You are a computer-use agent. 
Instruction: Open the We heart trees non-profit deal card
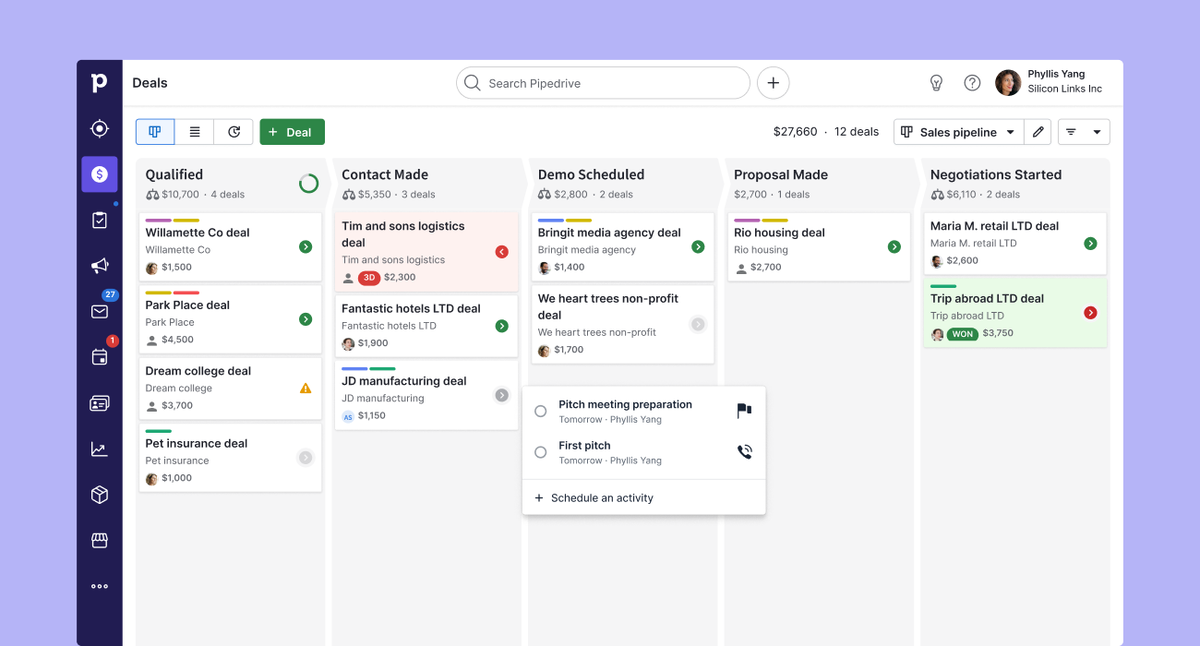[x=622, y=324]
